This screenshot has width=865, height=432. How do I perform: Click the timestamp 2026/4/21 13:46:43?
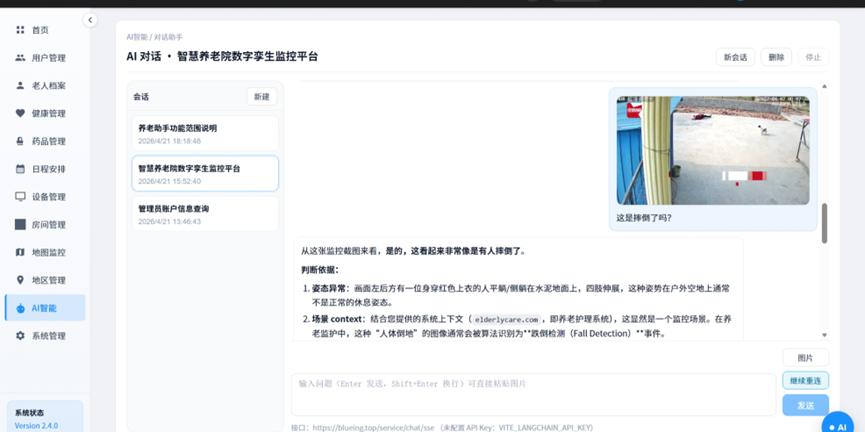169,221
